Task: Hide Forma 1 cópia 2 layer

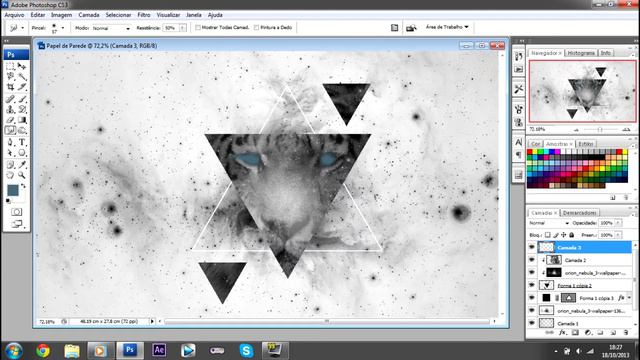Action: tap(531, 285)
